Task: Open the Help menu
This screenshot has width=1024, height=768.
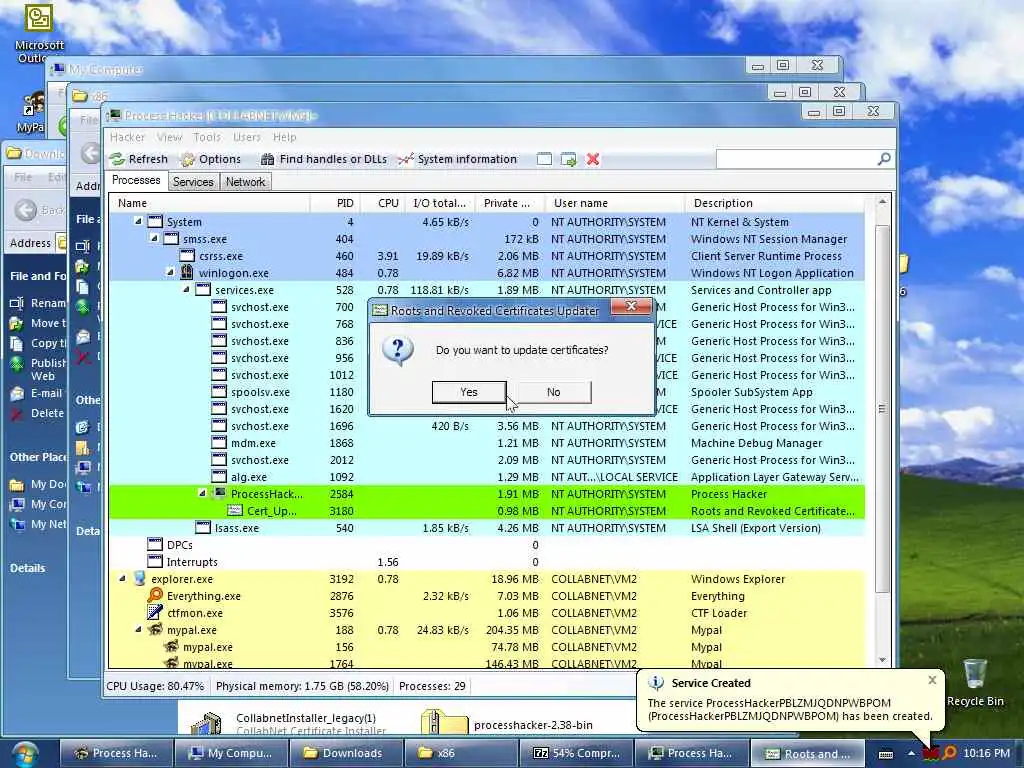Action: click(285, 137)
